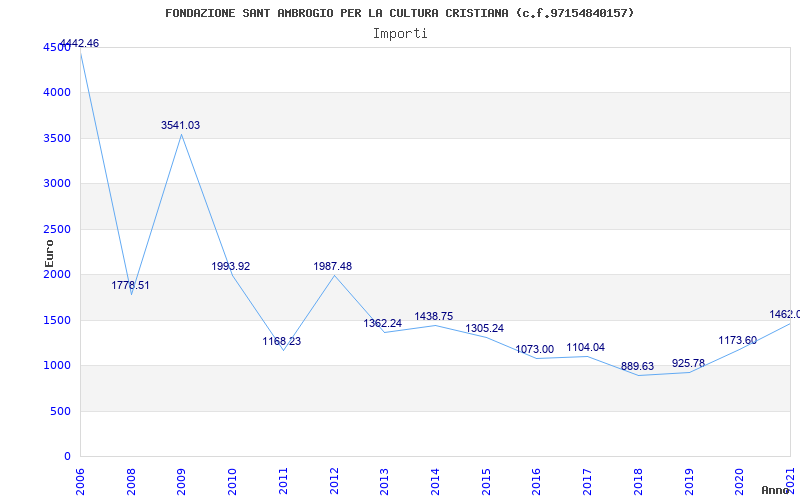Click the 1438.75 data label
The image size is (800, 500).
pos(434,316)
